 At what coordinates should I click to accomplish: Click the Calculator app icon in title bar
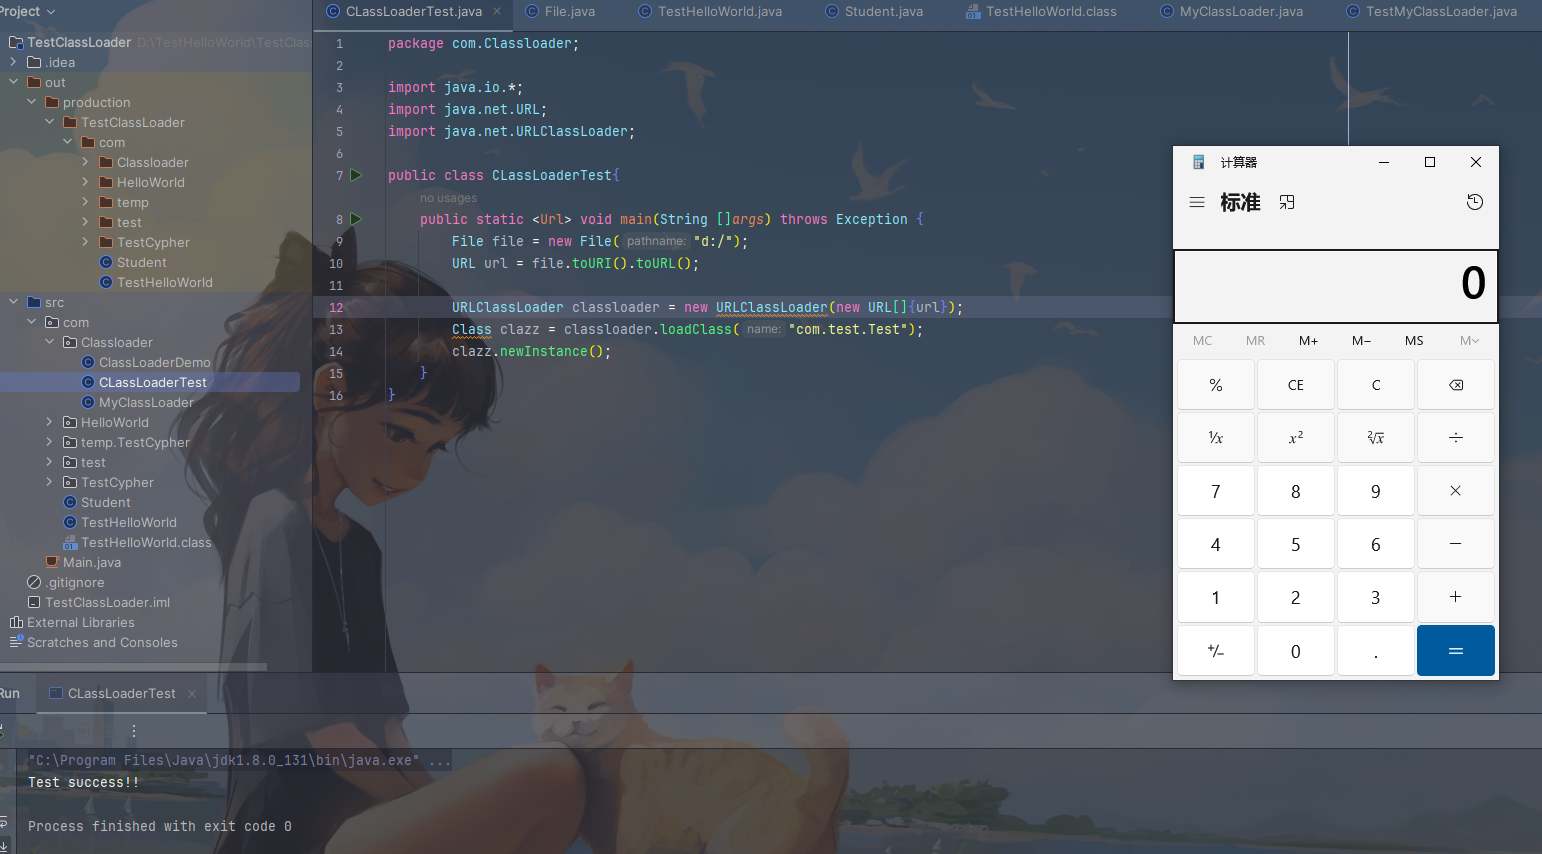click(x=1199, y=162)
